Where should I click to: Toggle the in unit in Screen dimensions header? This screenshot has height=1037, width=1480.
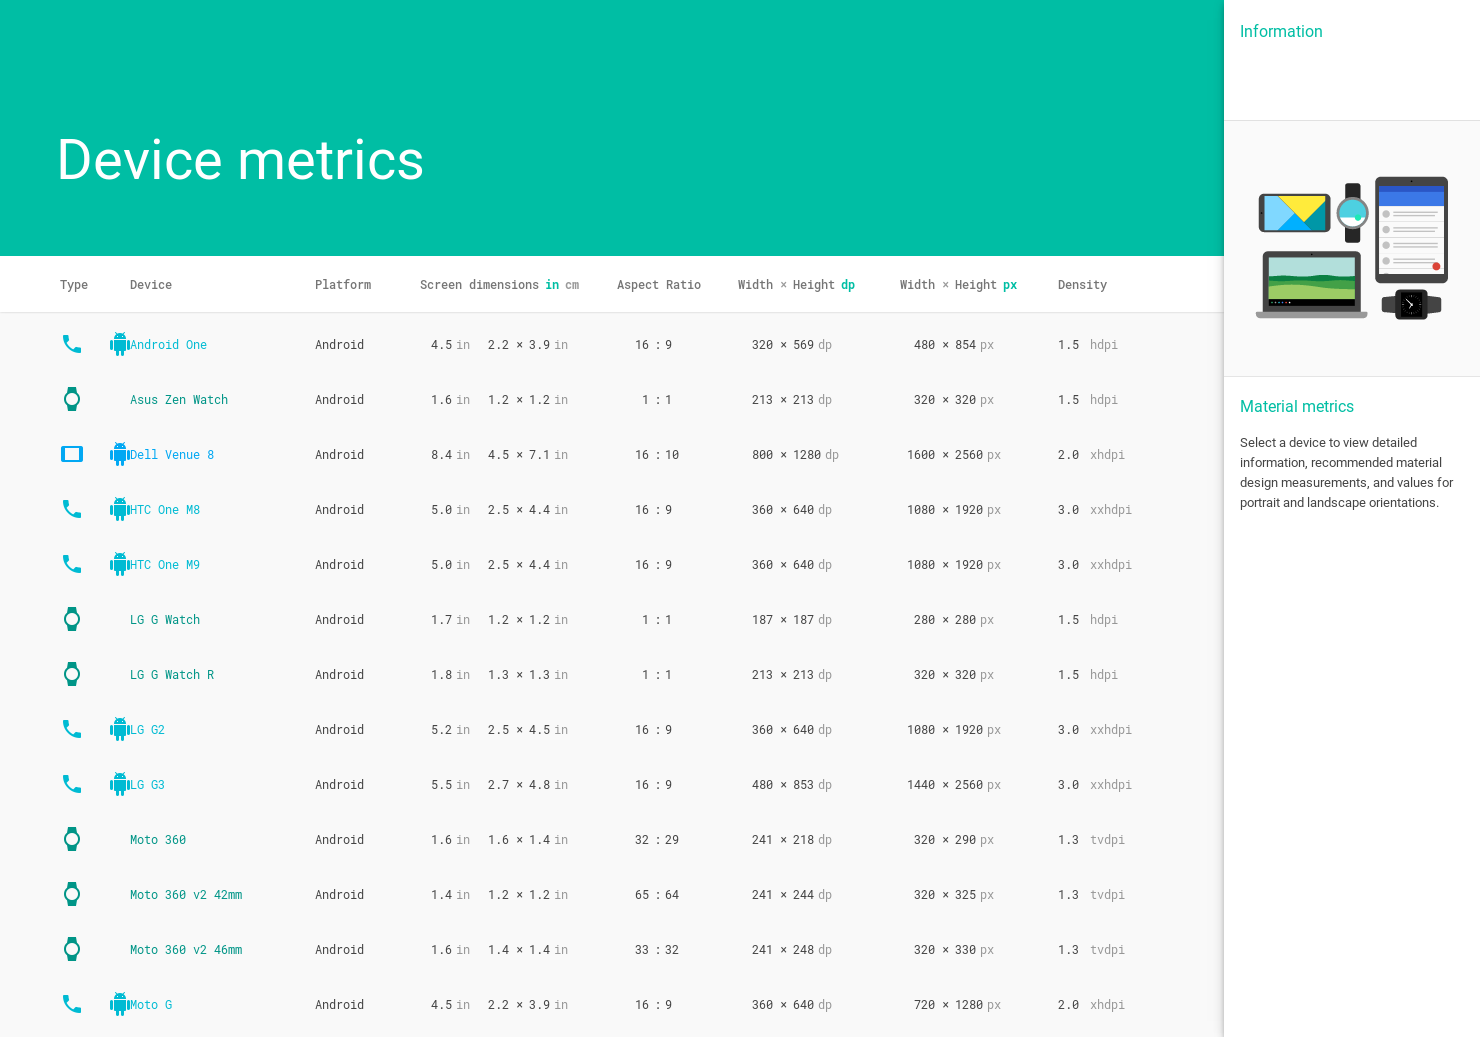pos(551,284)
